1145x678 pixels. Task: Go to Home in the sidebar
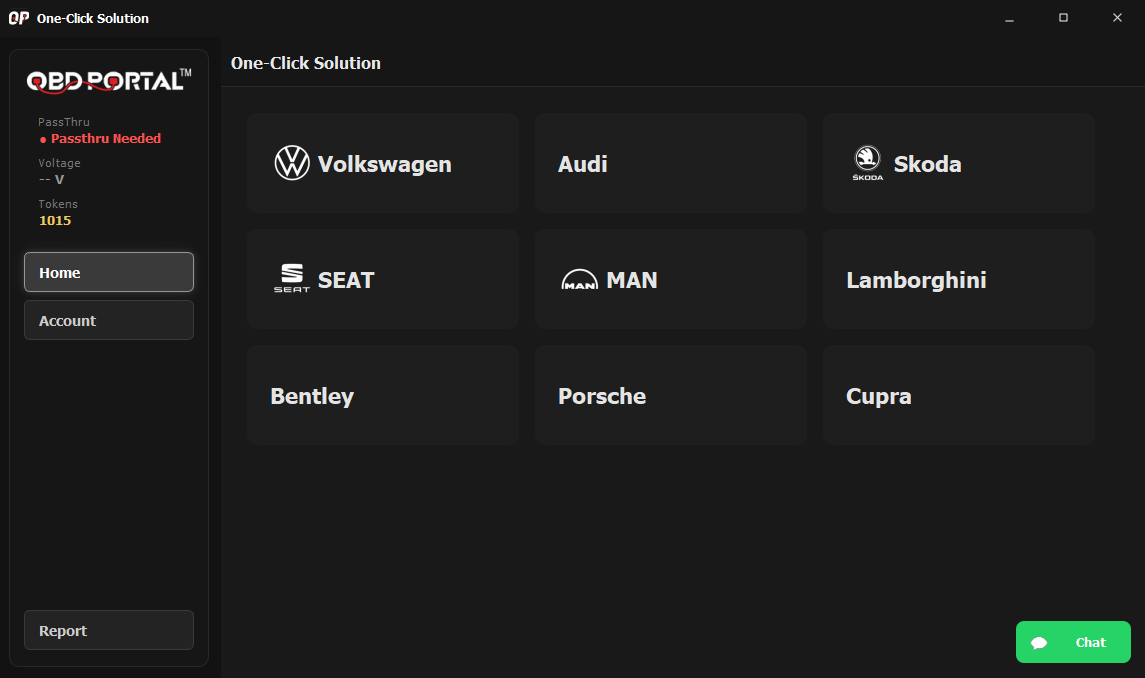tap(109, 272)
